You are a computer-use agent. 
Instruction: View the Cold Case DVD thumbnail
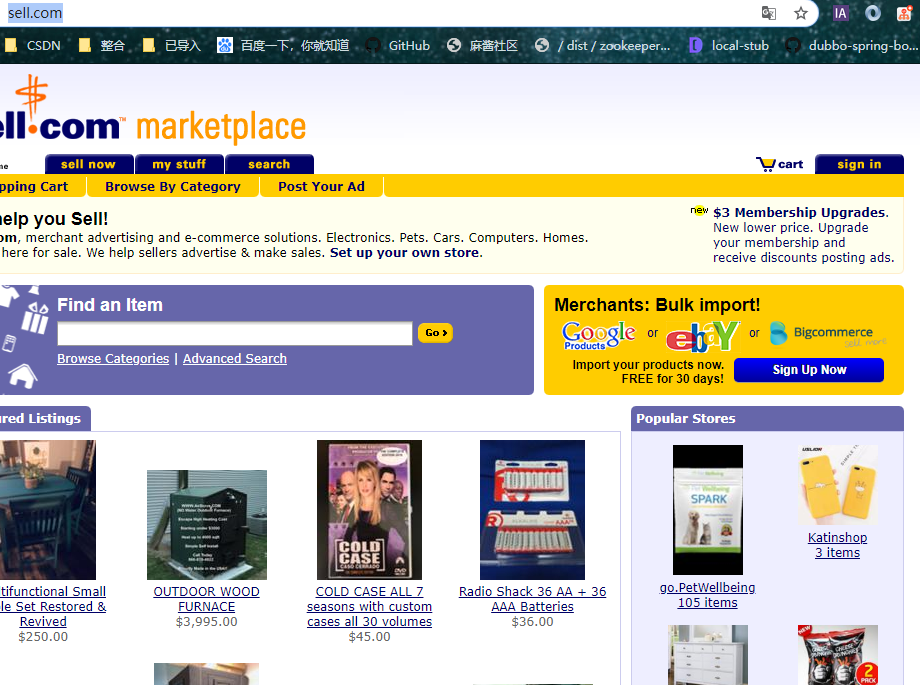click(369, 510)
